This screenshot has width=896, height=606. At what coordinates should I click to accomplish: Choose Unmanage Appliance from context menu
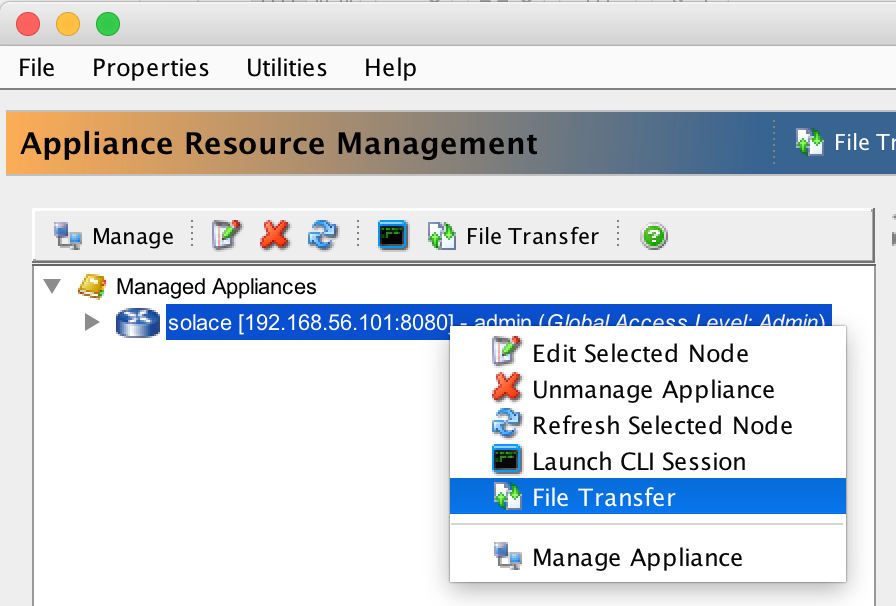tap(648, 389)
